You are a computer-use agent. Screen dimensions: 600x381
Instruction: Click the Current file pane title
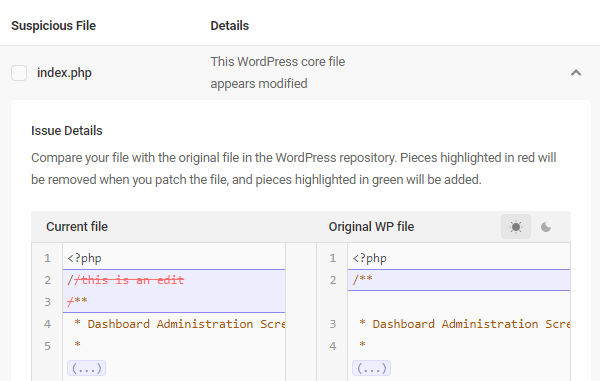click(x=77, y=227)
